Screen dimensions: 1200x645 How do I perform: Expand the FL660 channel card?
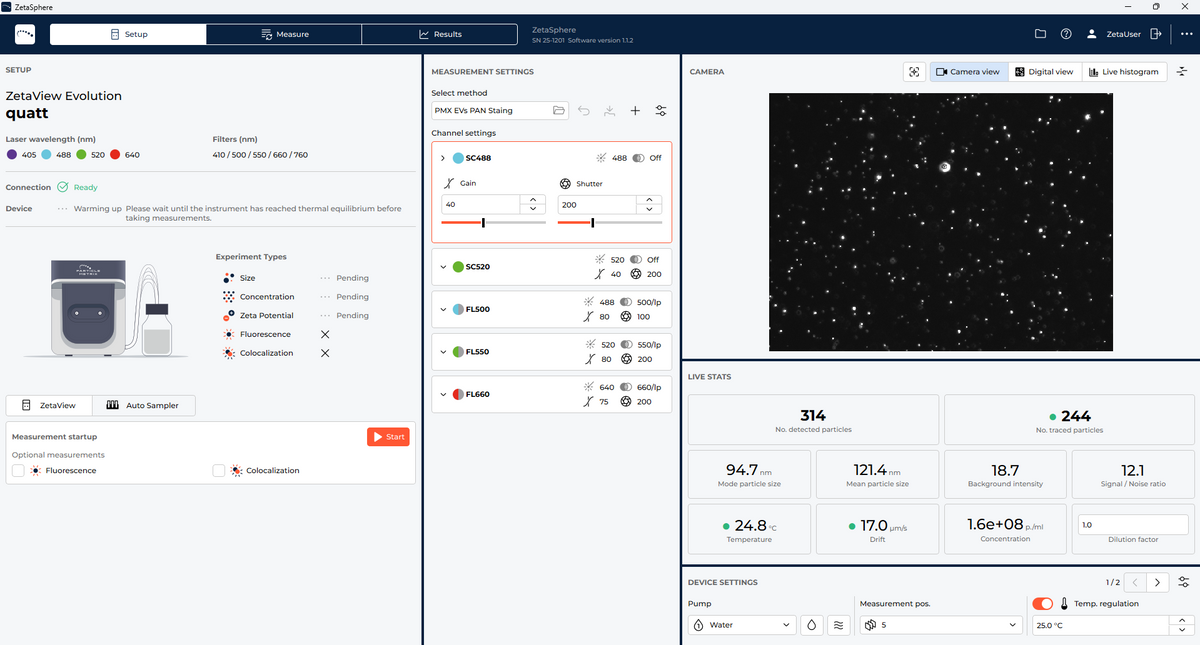pyautogui.click(x=443, y=394)
